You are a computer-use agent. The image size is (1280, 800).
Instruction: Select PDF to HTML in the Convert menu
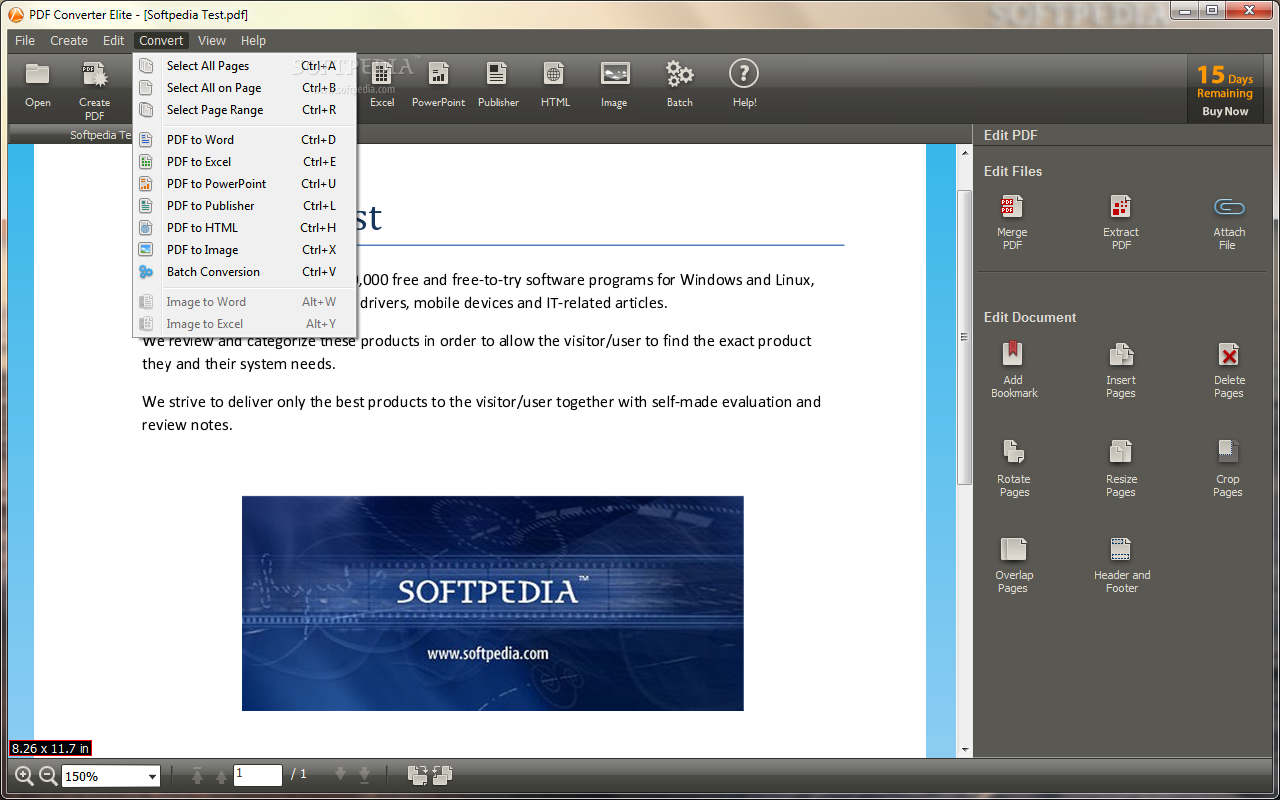click(x=245, y=228)
